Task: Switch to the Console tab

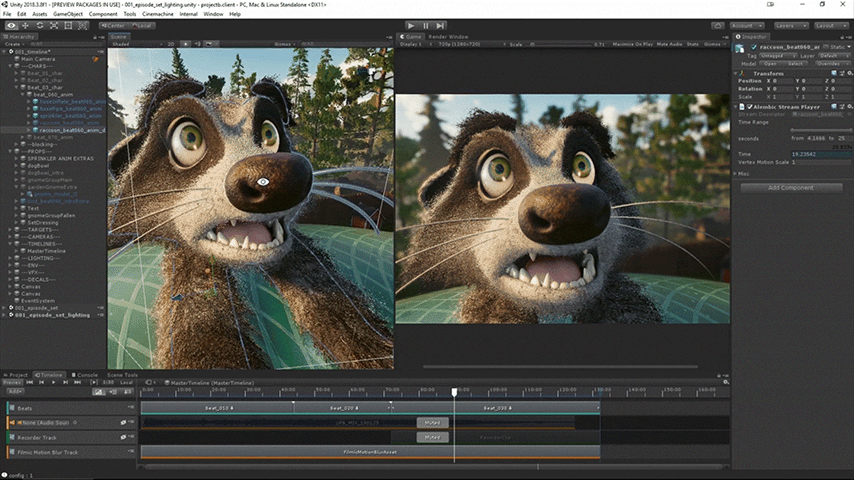Action: coord(84,375)
